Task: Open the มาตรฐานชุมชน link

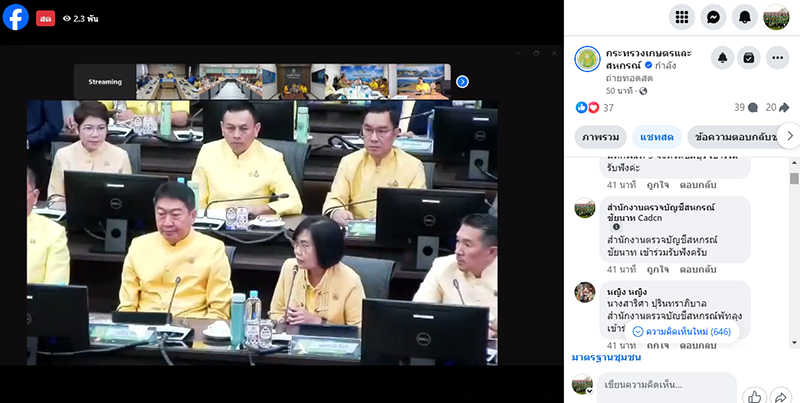Action: pos(607,358)
